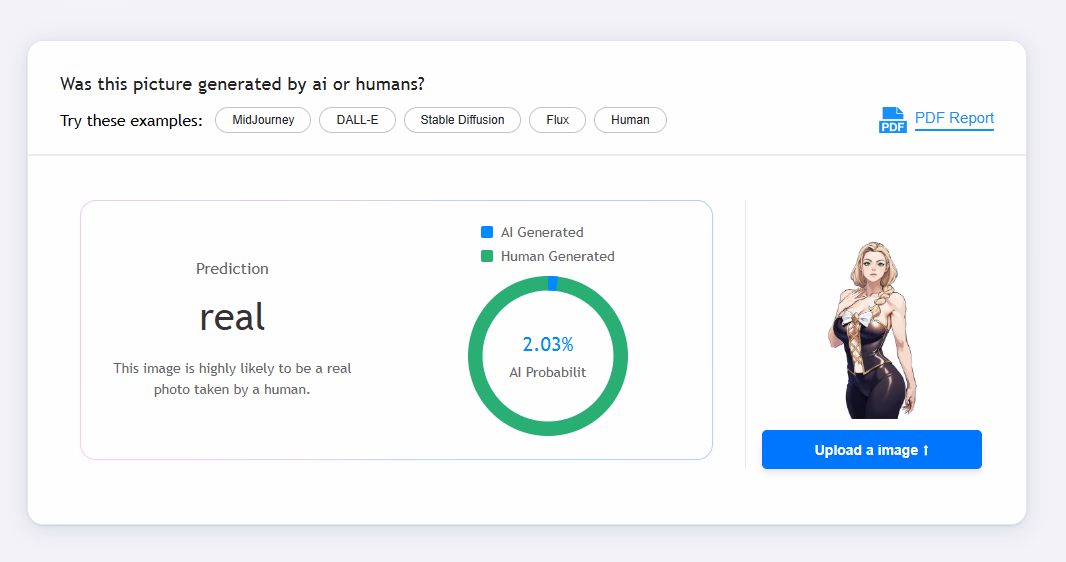This screenshot has height=562, width=1066.
Task: Click the small blue donut chart segment
Action: (552, 284)
